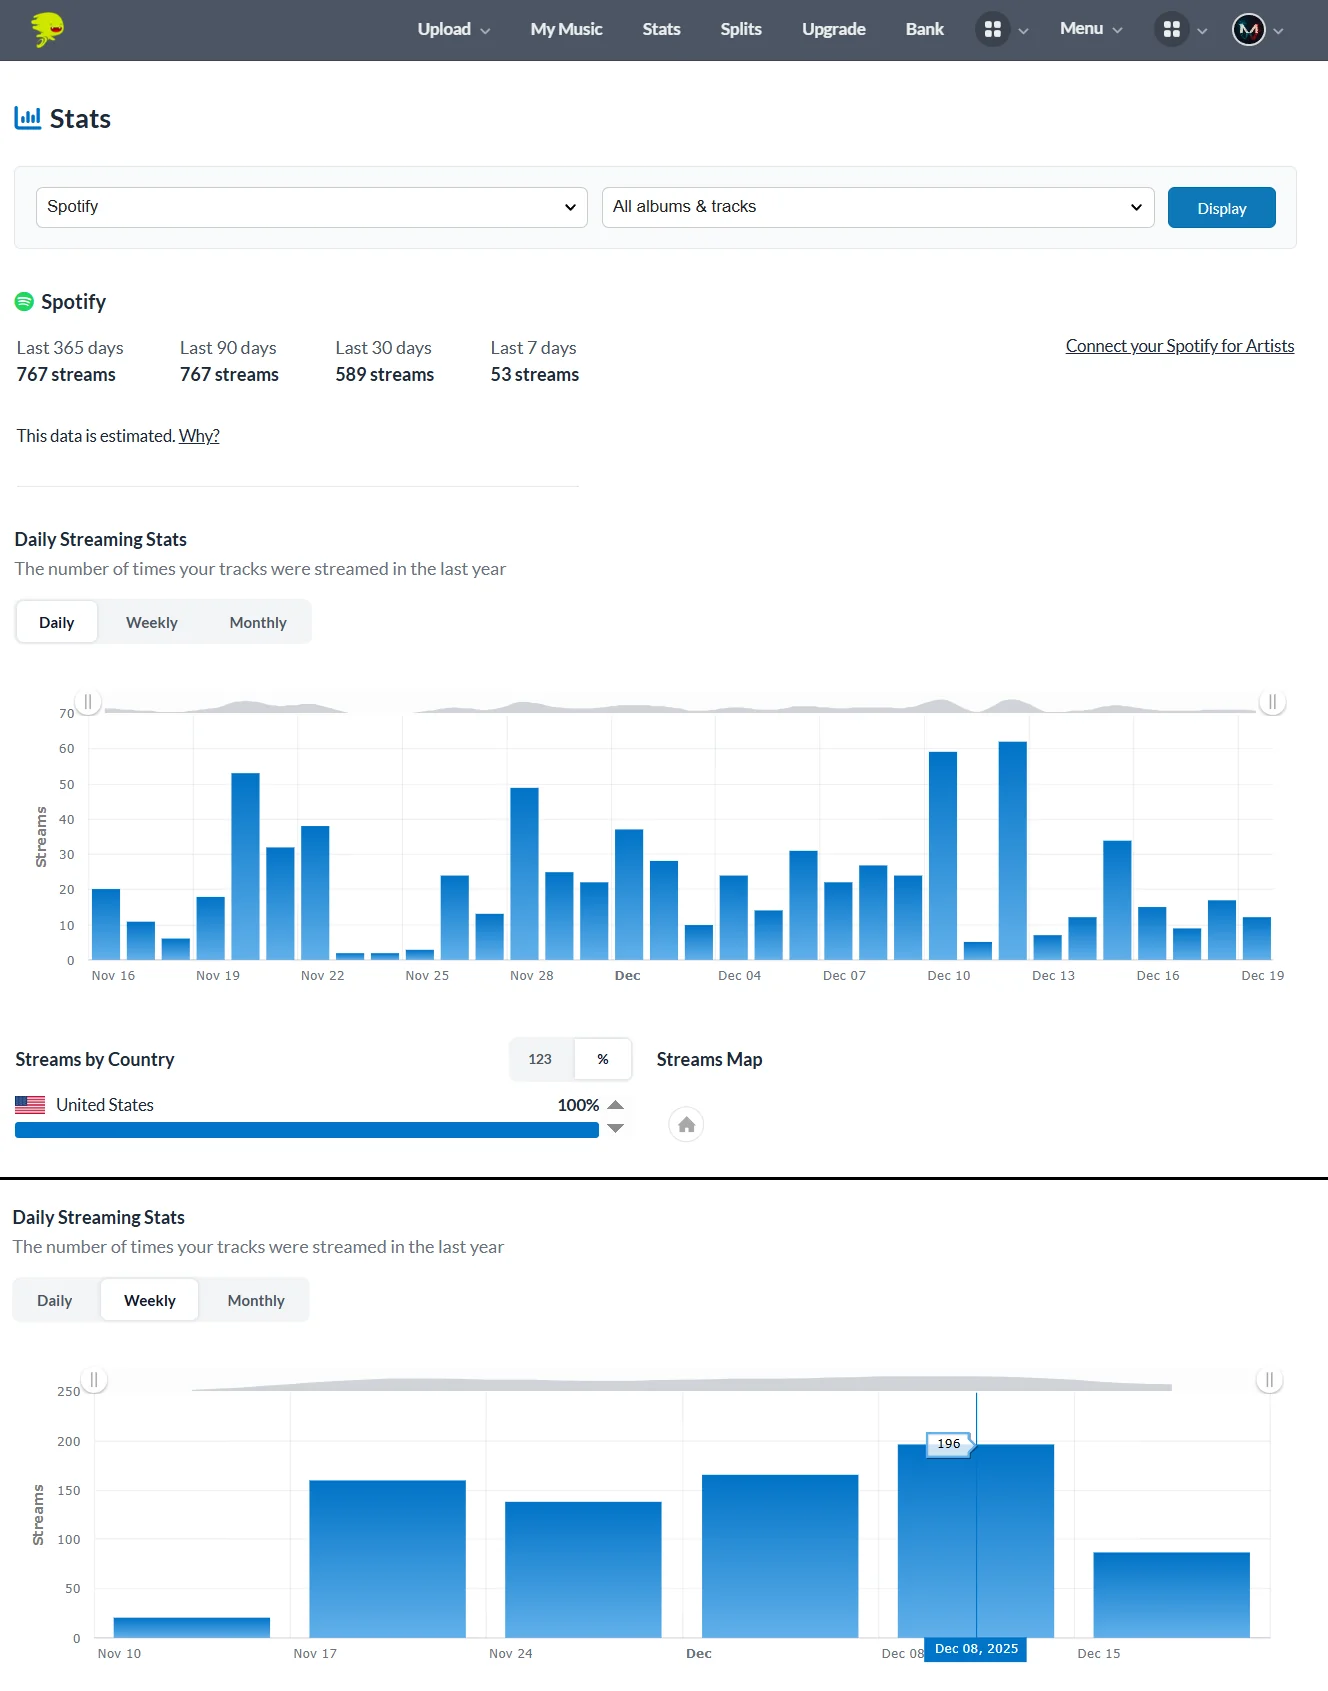
Task: Click the '589 streams' value
Action: 384,374
